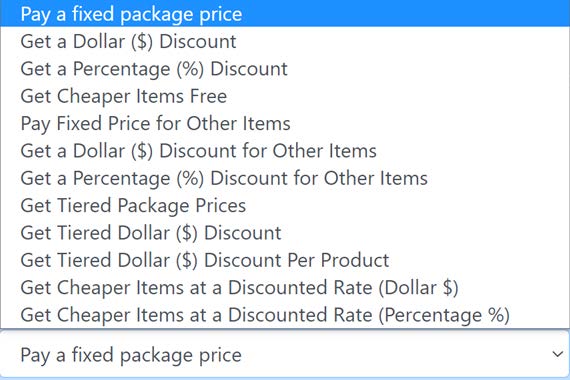Viewport: 570px width, 380px height.
Task: Pick 'Get Cheaper Items at a Discounted Rate (Percentage %)'
Action: coord(285,315)
